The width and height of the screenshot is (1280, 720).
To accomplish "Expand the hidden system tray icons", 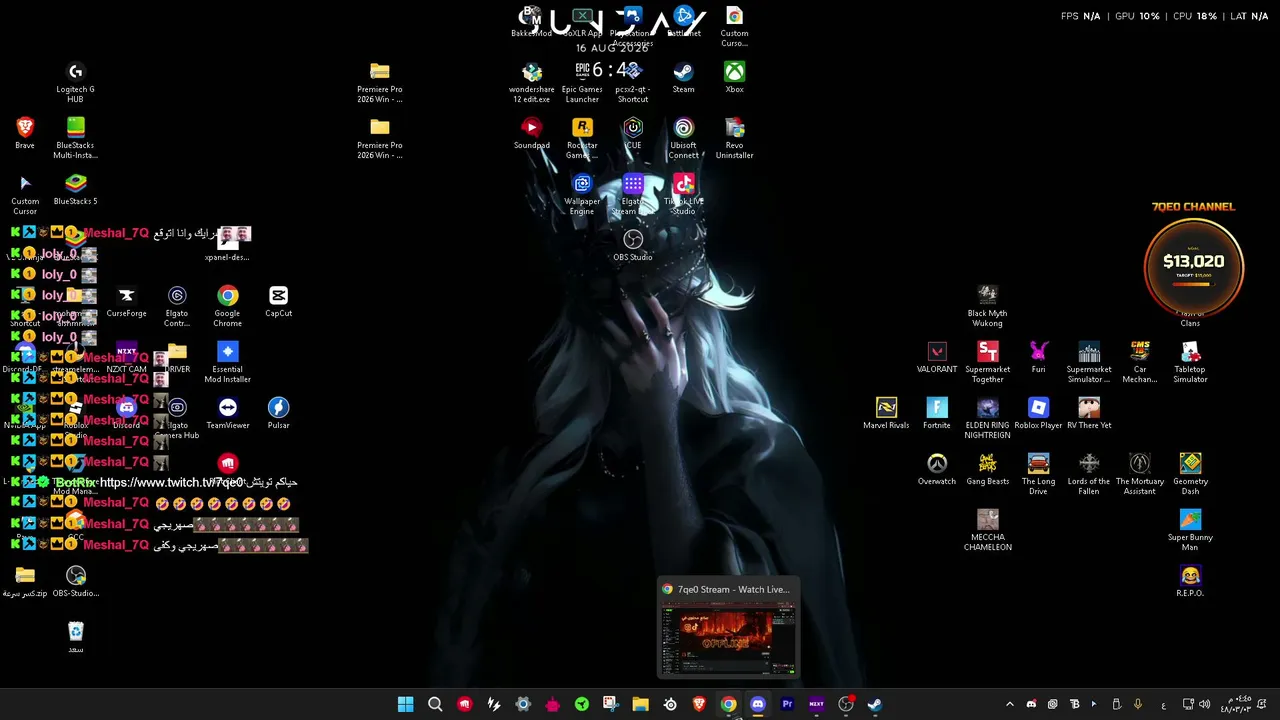I will click(x=1009, y=704).
